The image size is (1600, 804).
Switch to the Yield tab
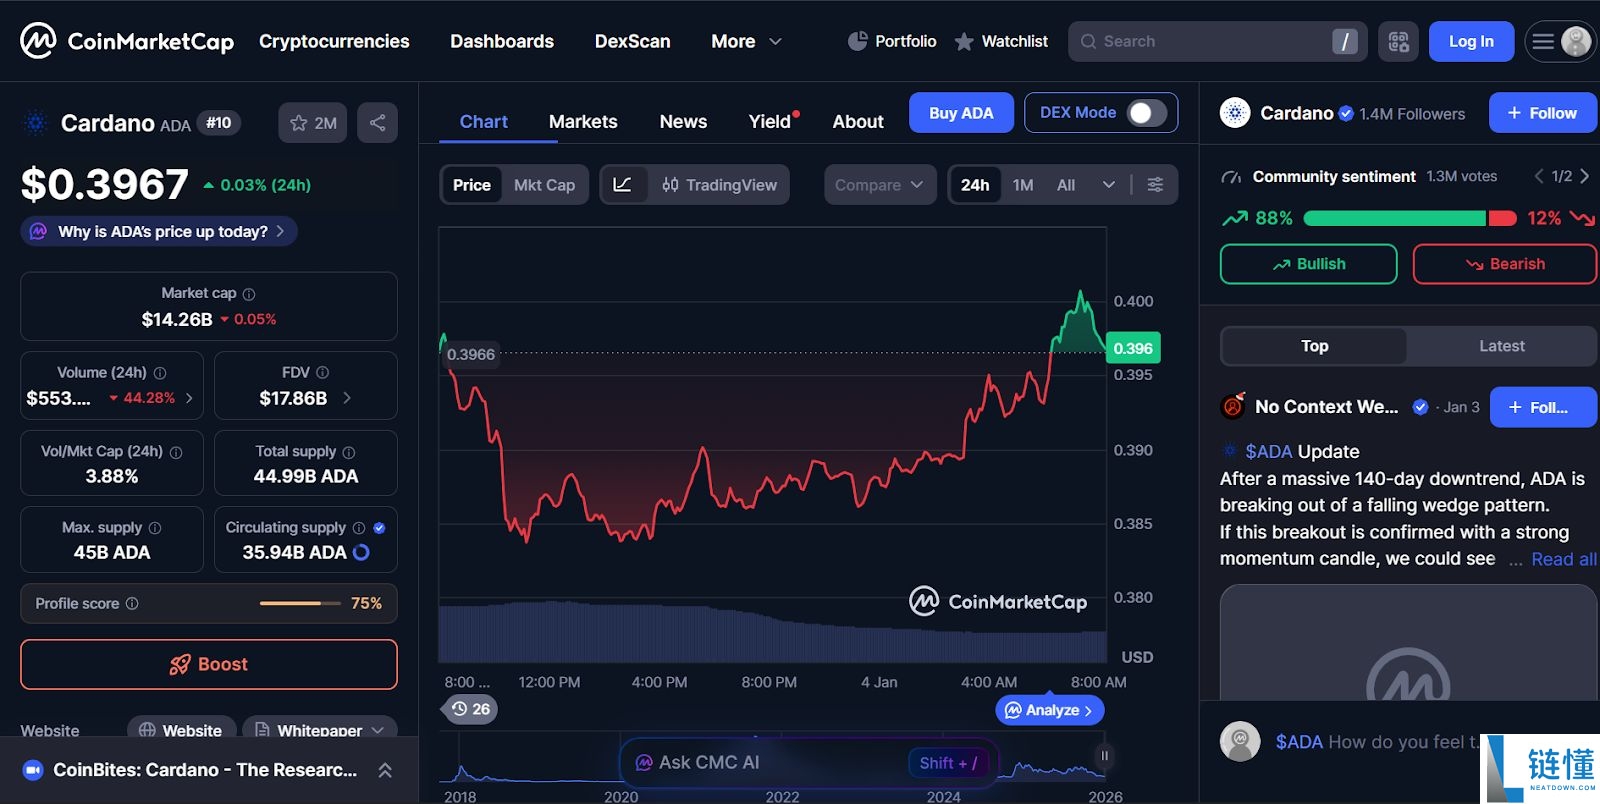pos(770,121)
